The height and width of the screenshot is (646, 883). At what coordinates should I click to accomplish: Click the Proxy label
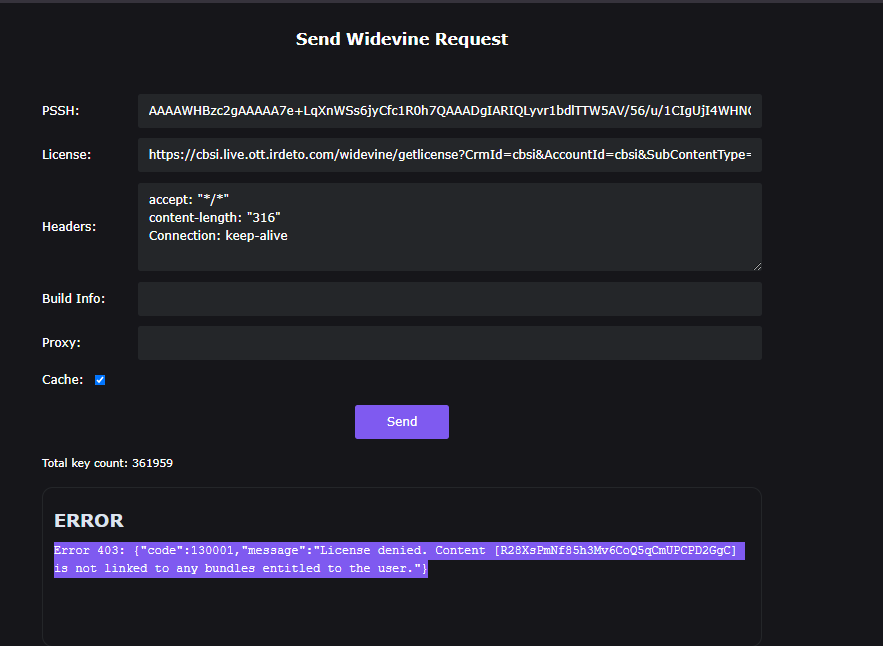pos(61,343)
